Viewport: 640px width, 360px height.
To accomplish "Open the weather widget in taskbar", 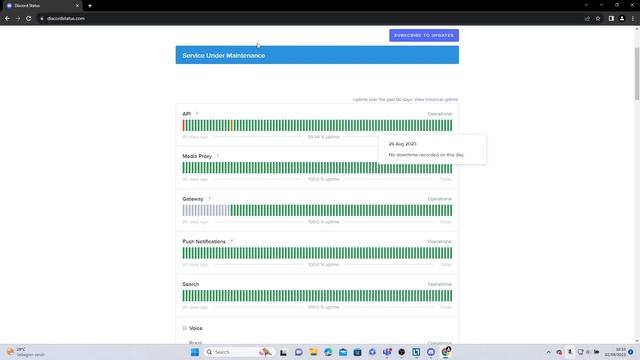I will click(x=25, y=352).
